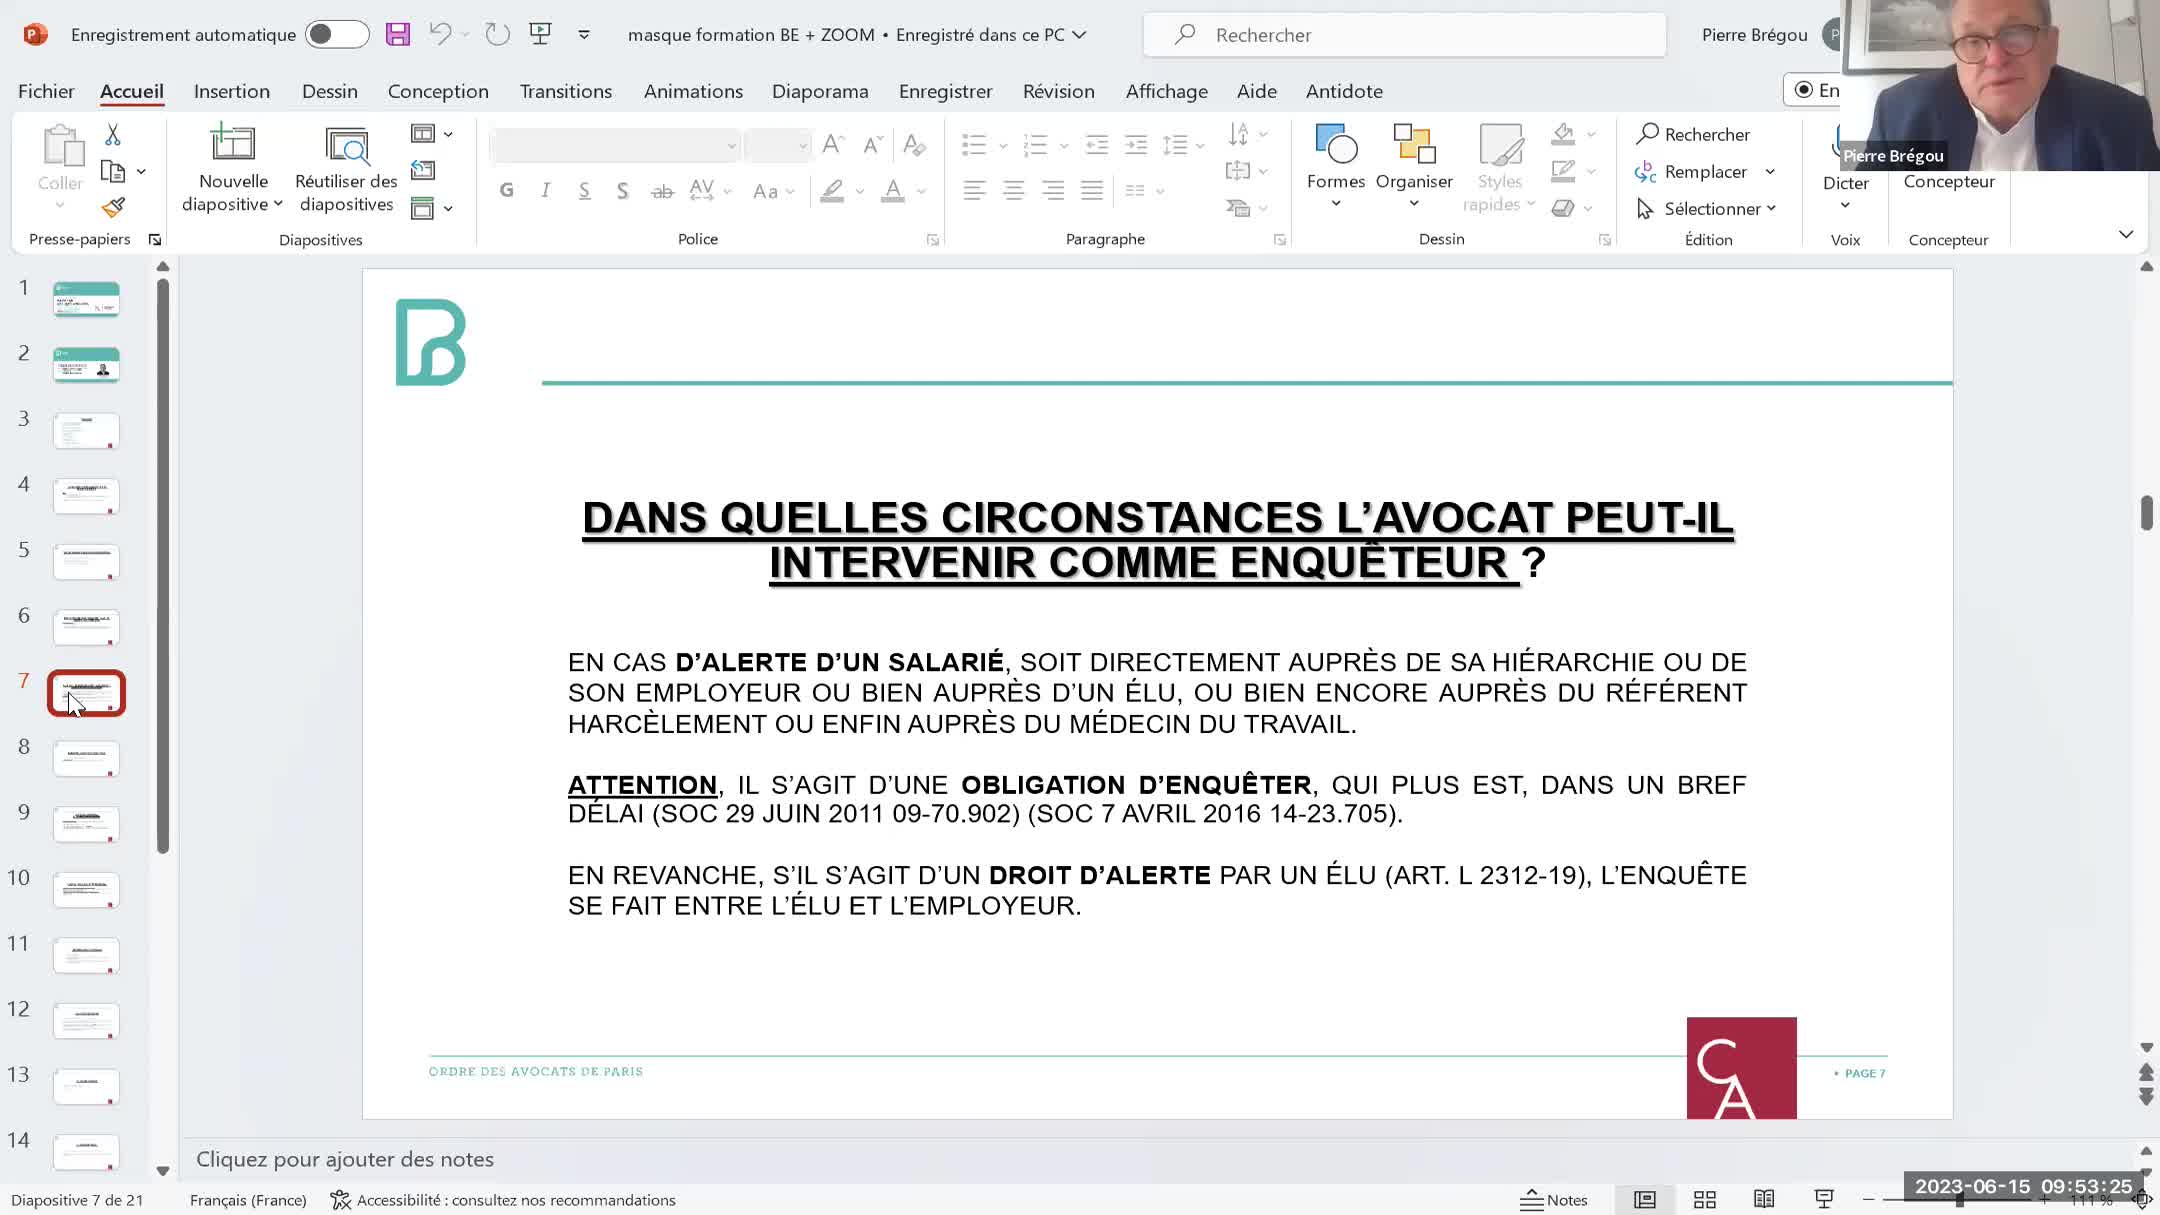Toggle text shadow effect

pos(622,190)
